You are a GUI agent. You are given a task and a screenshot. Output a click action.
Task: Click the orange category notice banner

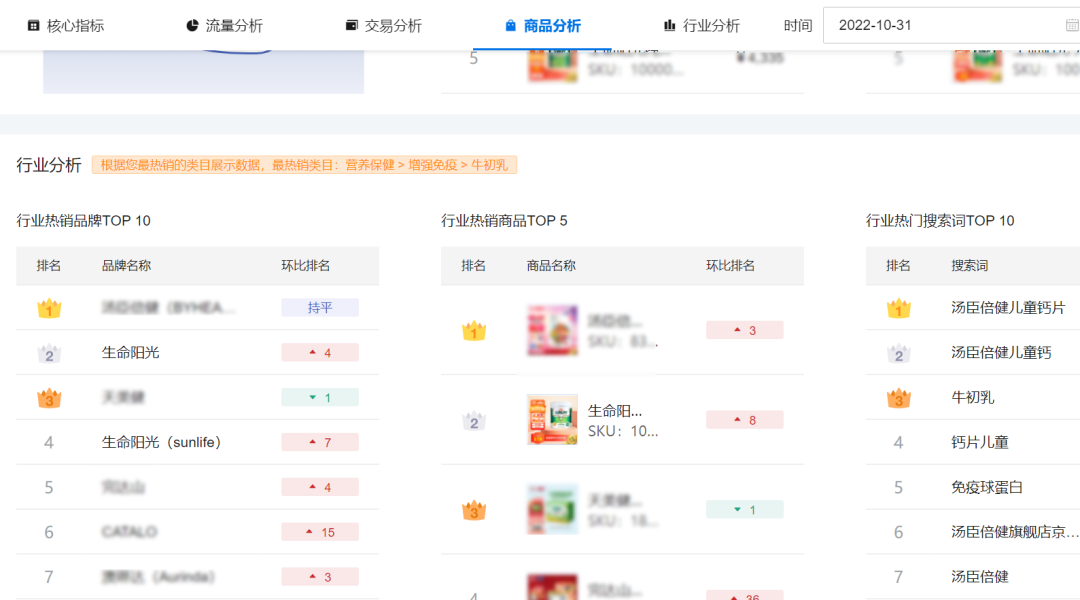pos(304,165)
